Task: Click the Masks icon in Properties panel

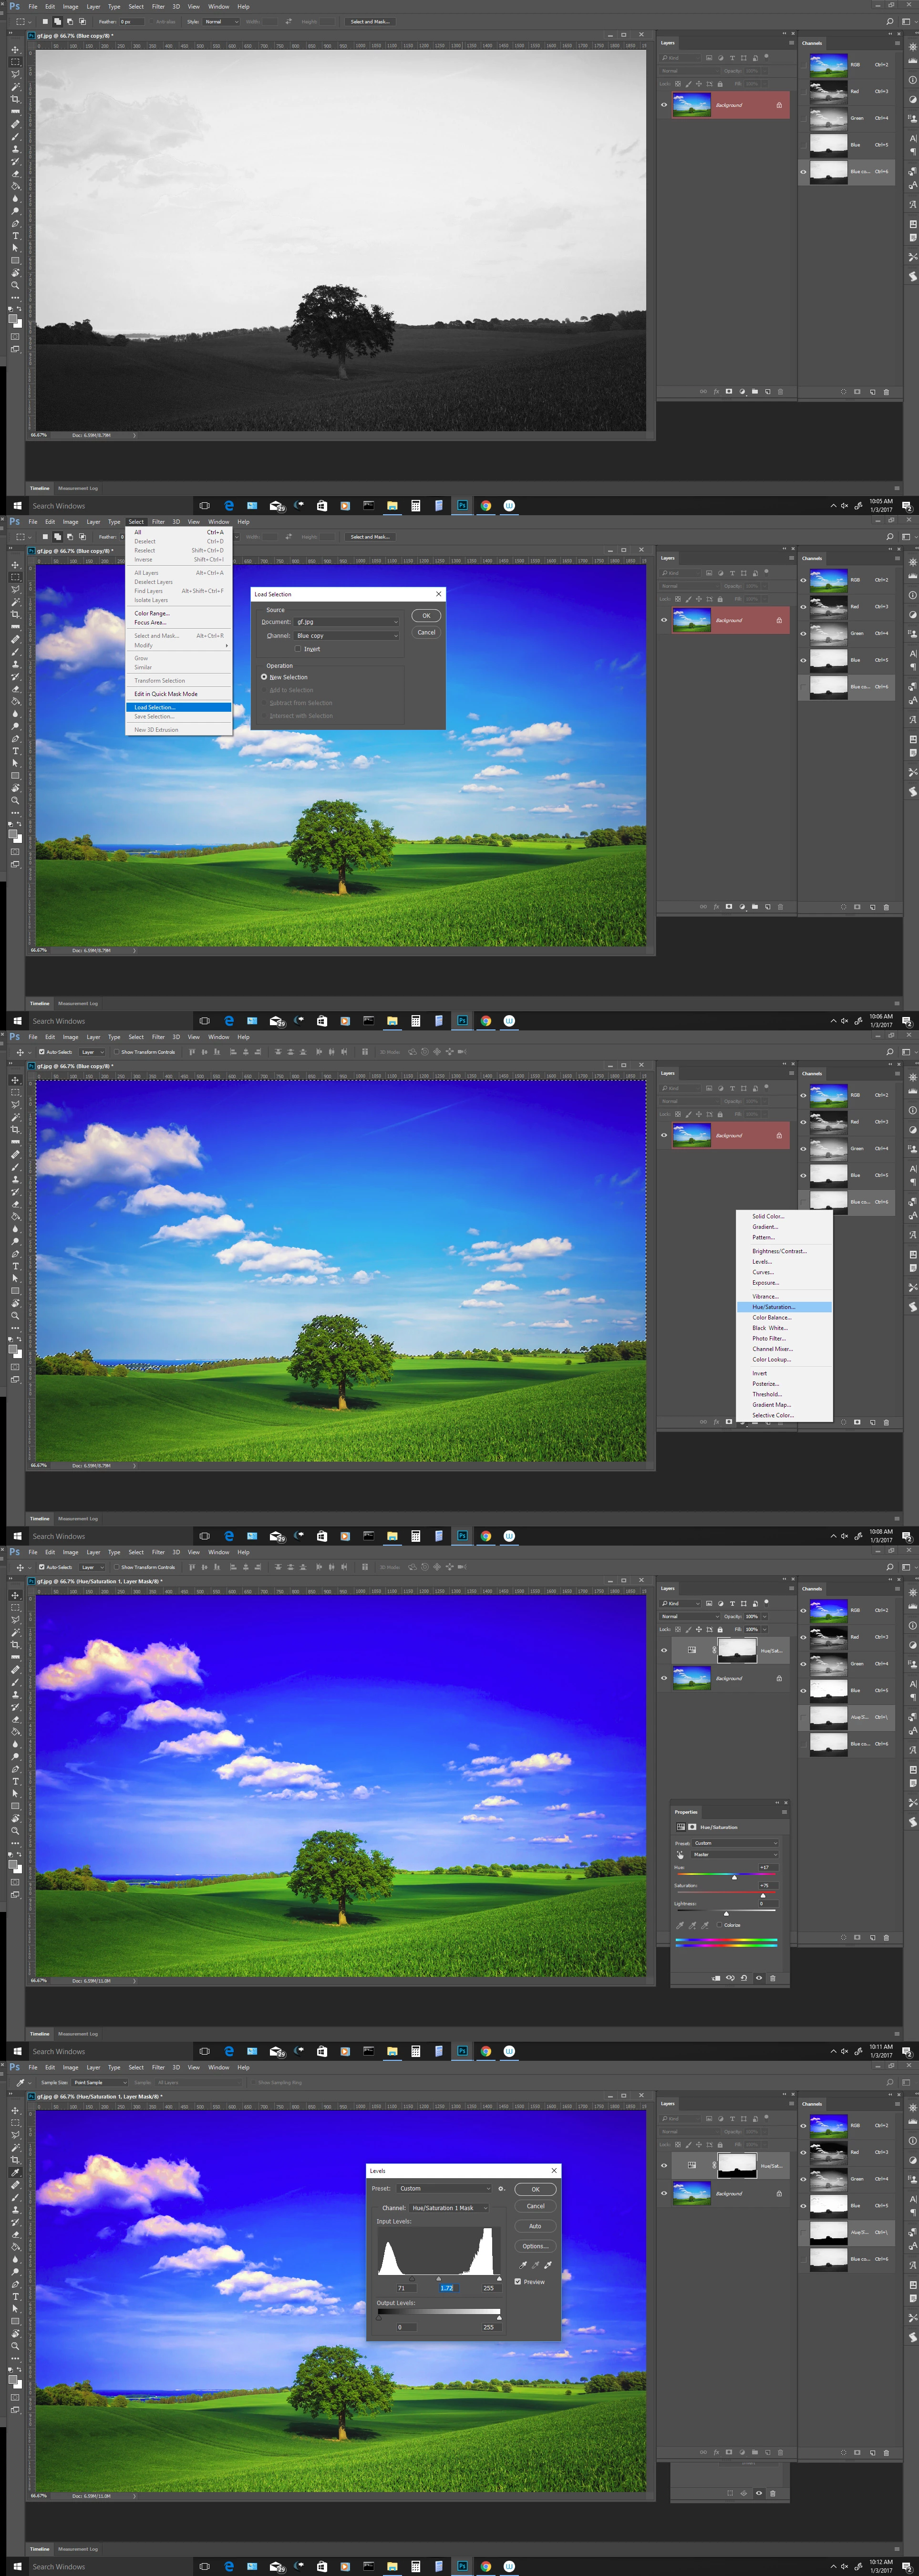Action: 692,1827
